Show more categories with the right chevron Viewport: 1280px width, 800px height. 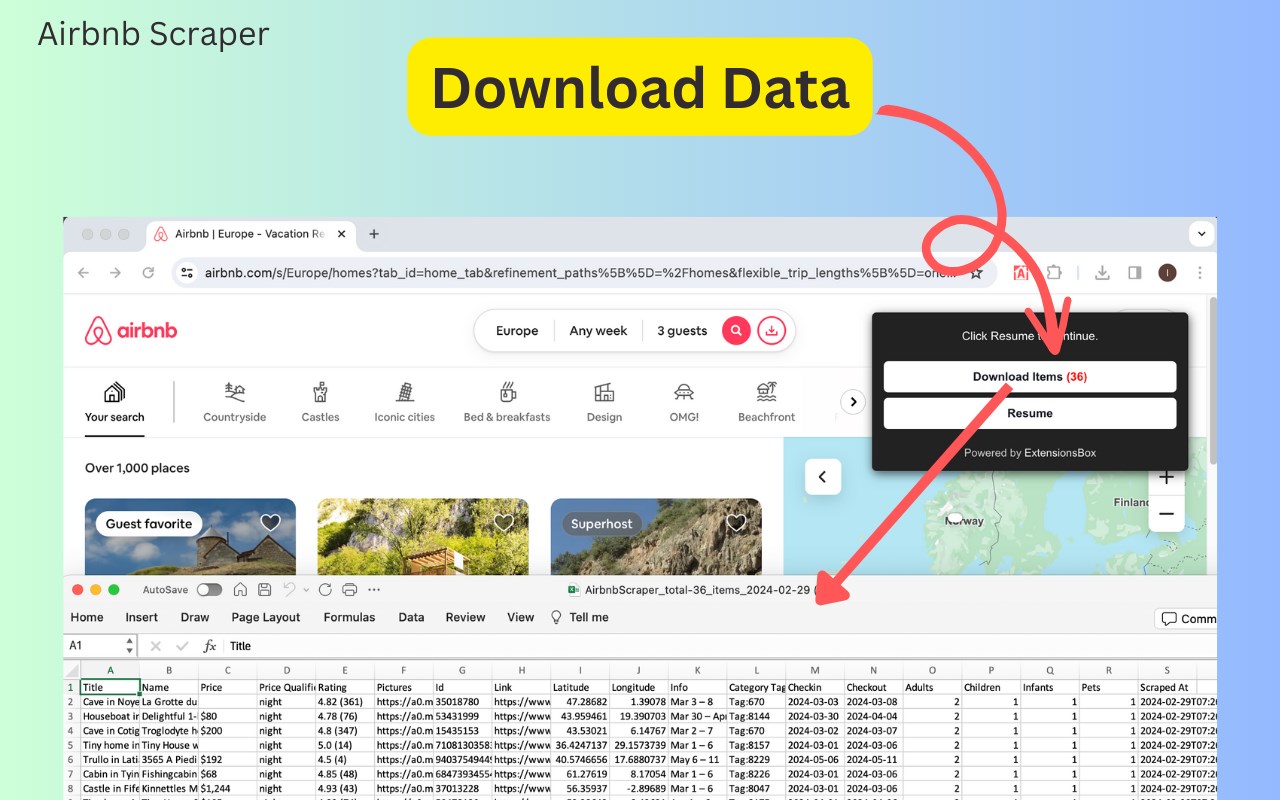(852, 402)
